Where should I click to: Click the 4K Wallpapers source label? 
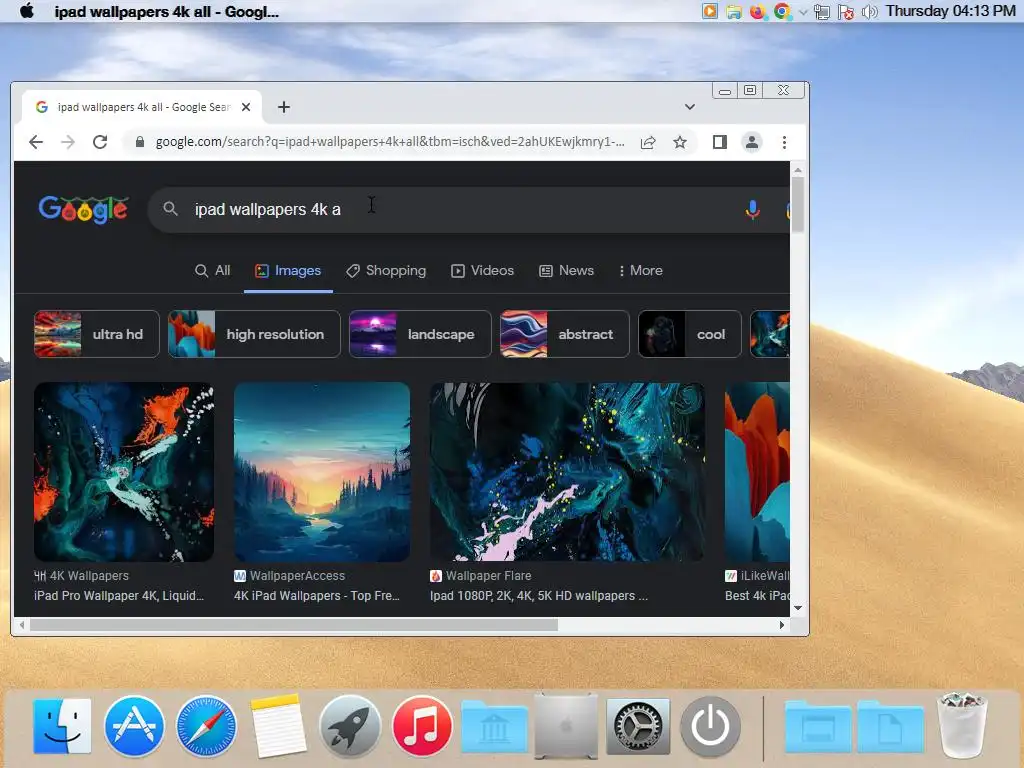[89, 575]
